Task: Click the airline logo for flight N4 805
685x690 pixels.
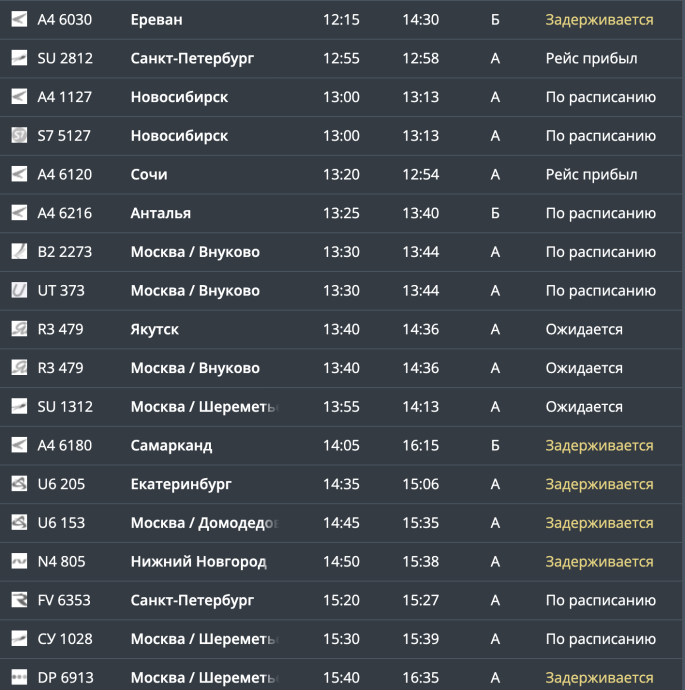Action: tap(19, 562)
